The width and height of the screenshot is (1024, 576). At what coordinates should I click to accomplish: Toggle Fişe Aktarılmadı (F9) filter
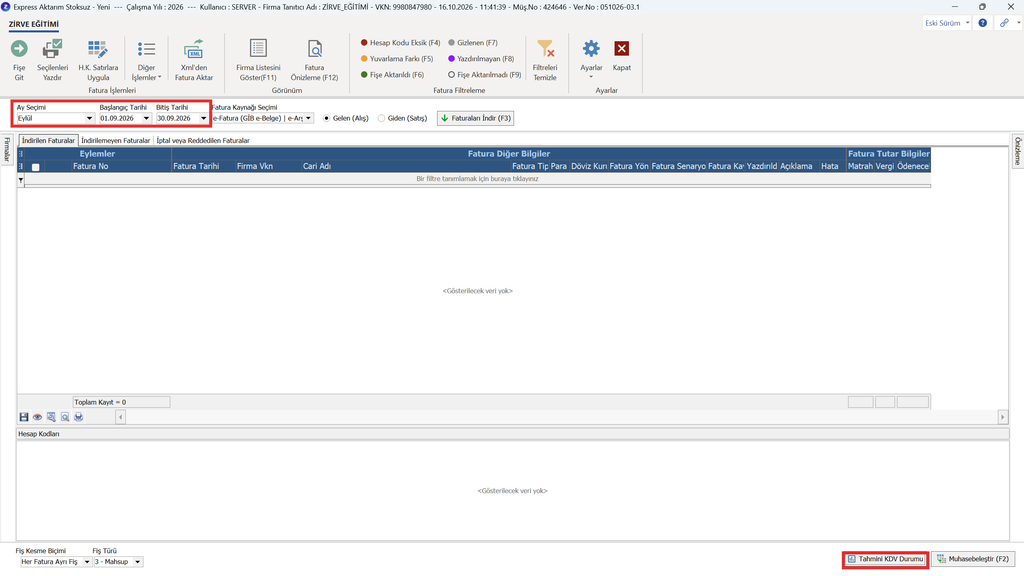[x=485, y=74]
